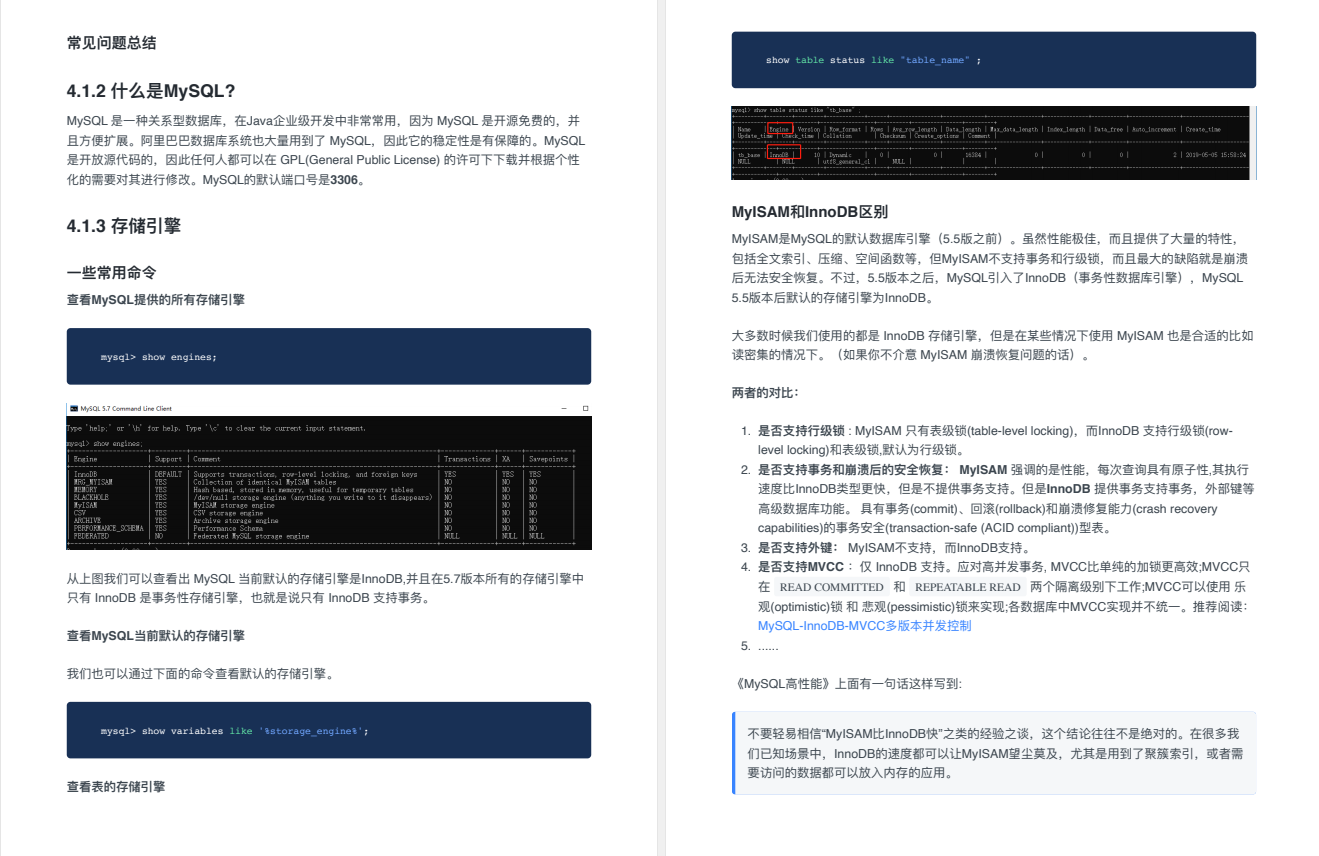Click the sentence 《MySQL高性能》上面有一句话这样写到:
Viewport: 1319px width, 856px height.
[x=847, y=684]
